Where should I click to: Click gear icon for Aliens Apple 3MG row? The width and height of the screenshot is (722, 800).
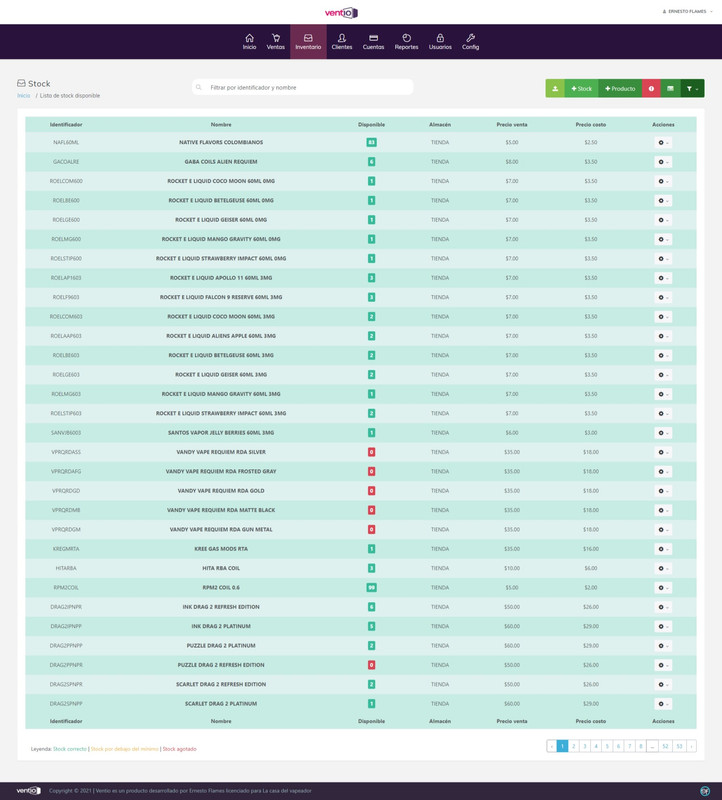tap(663, 336)
